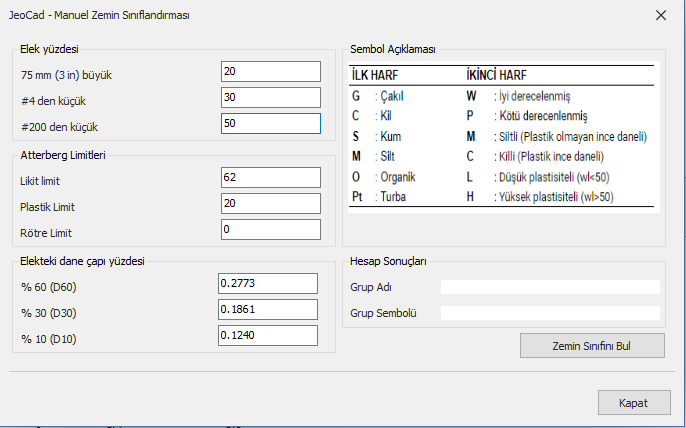This screenshot has width=686, height=428.
Task: Select the #4 den küçük input field
Action: 271,97
